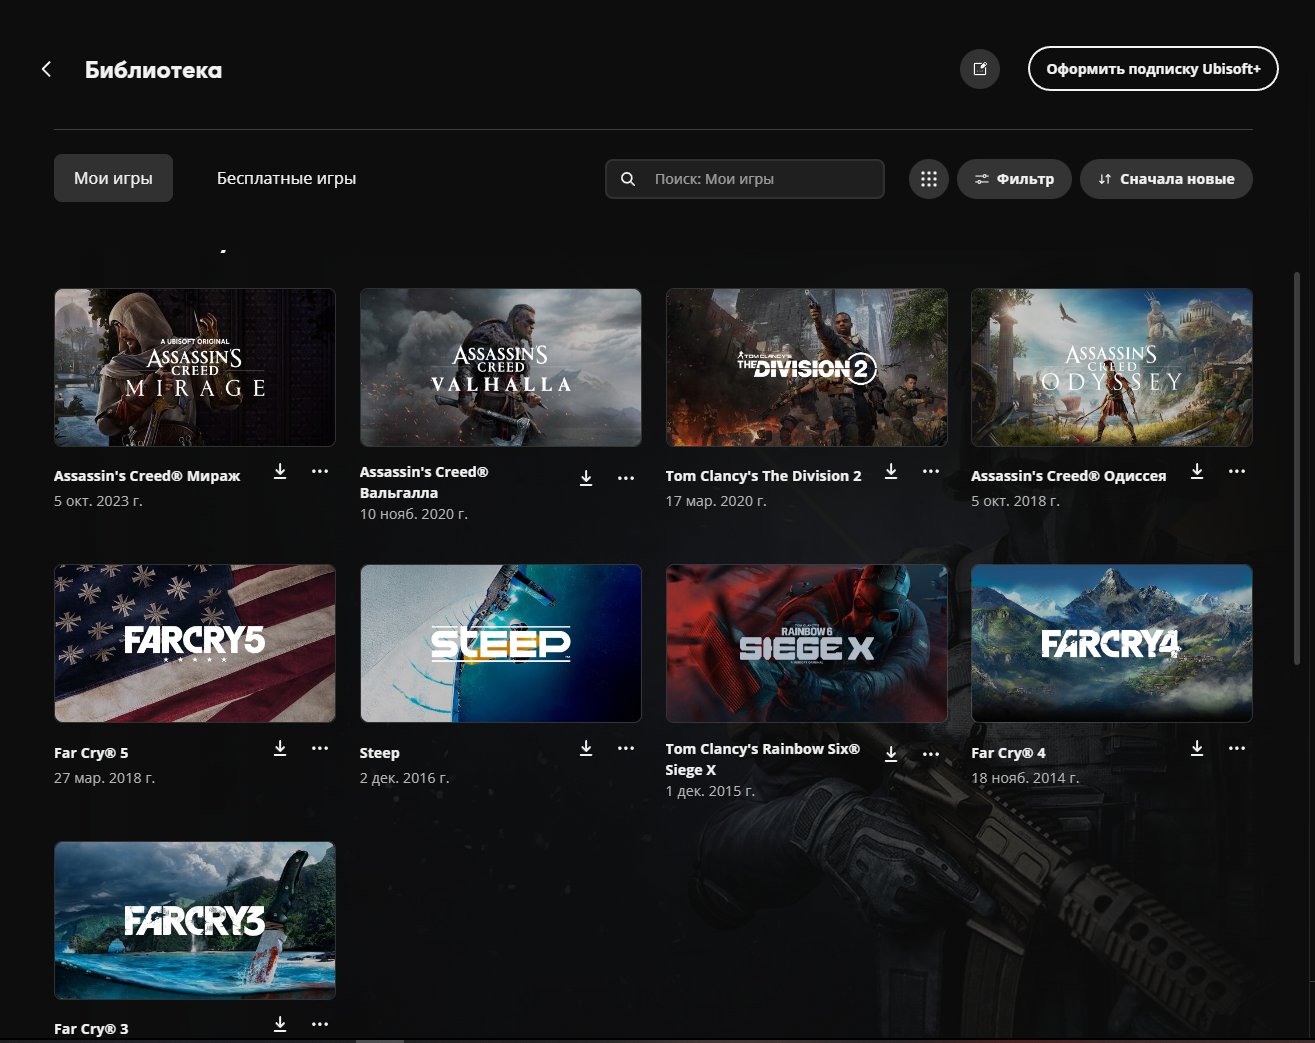Open more options for Far Cry 3
The image size is (1315, 1043).
pos(320,1024)
